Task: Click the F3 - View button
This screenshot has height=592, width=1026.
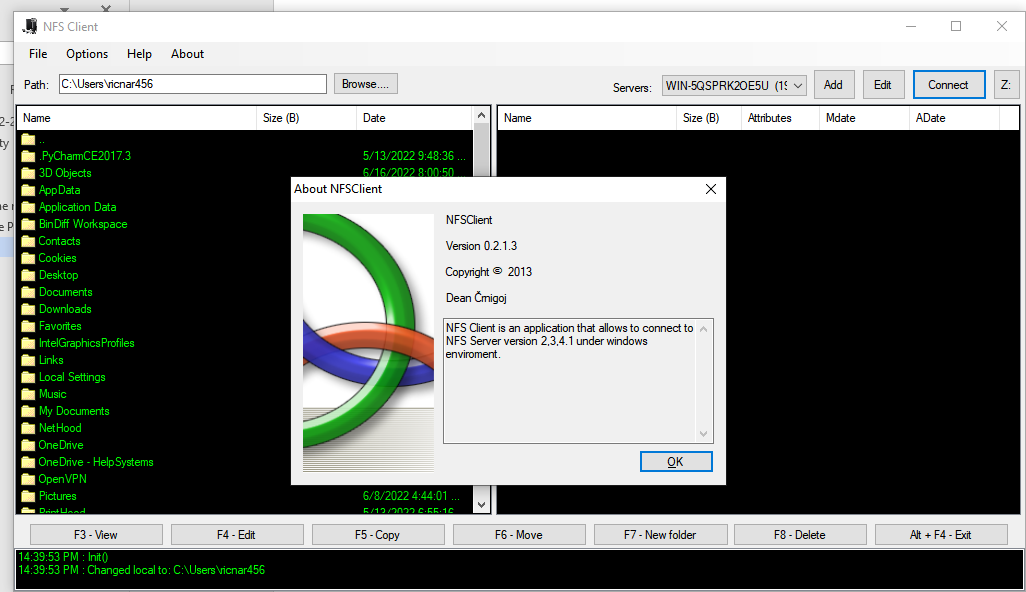Action: click(x=96, y=534)
